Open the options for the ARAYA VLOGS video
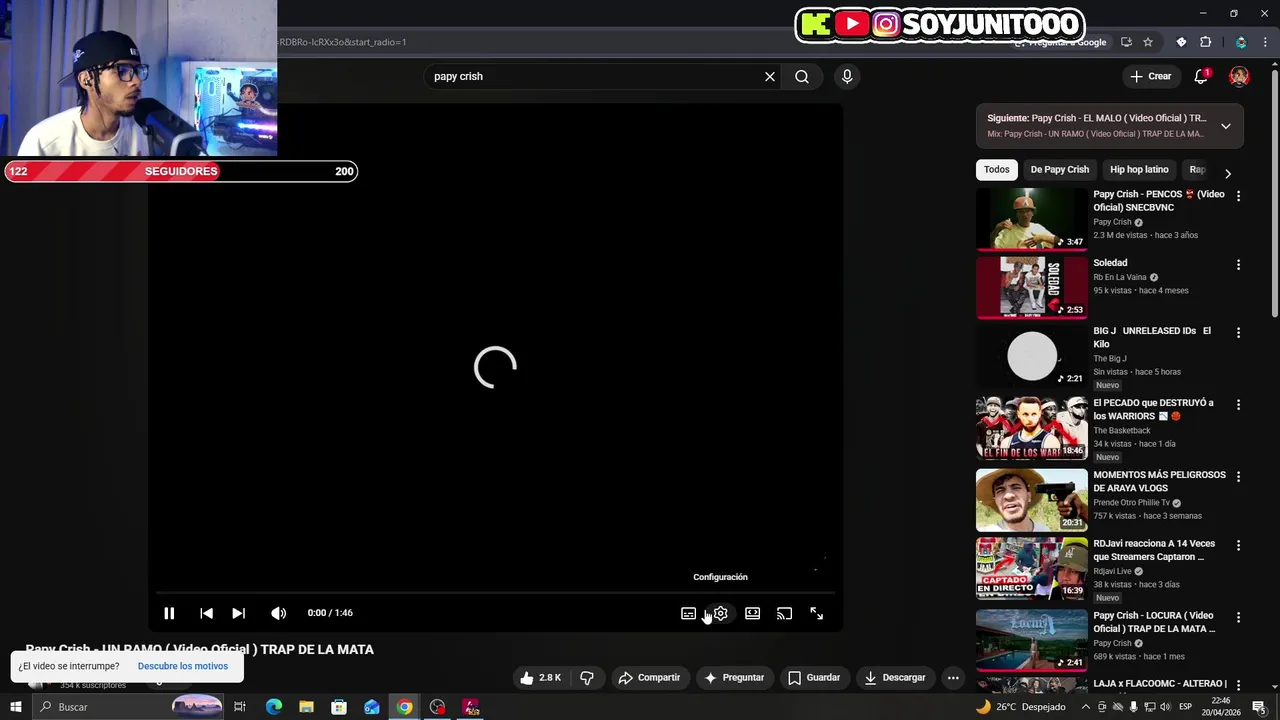The width and height of the screenshot is (1280, 720). pyautogui.click(x=1238, y=477)
